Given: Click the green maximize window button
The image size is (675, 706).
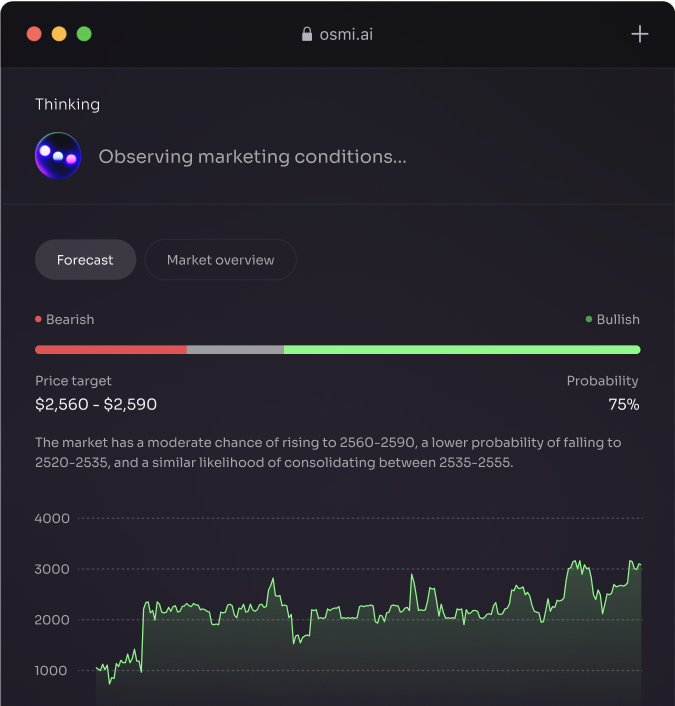Looking at the screenshot, I should pyautogui.click(x=84, y=34).
